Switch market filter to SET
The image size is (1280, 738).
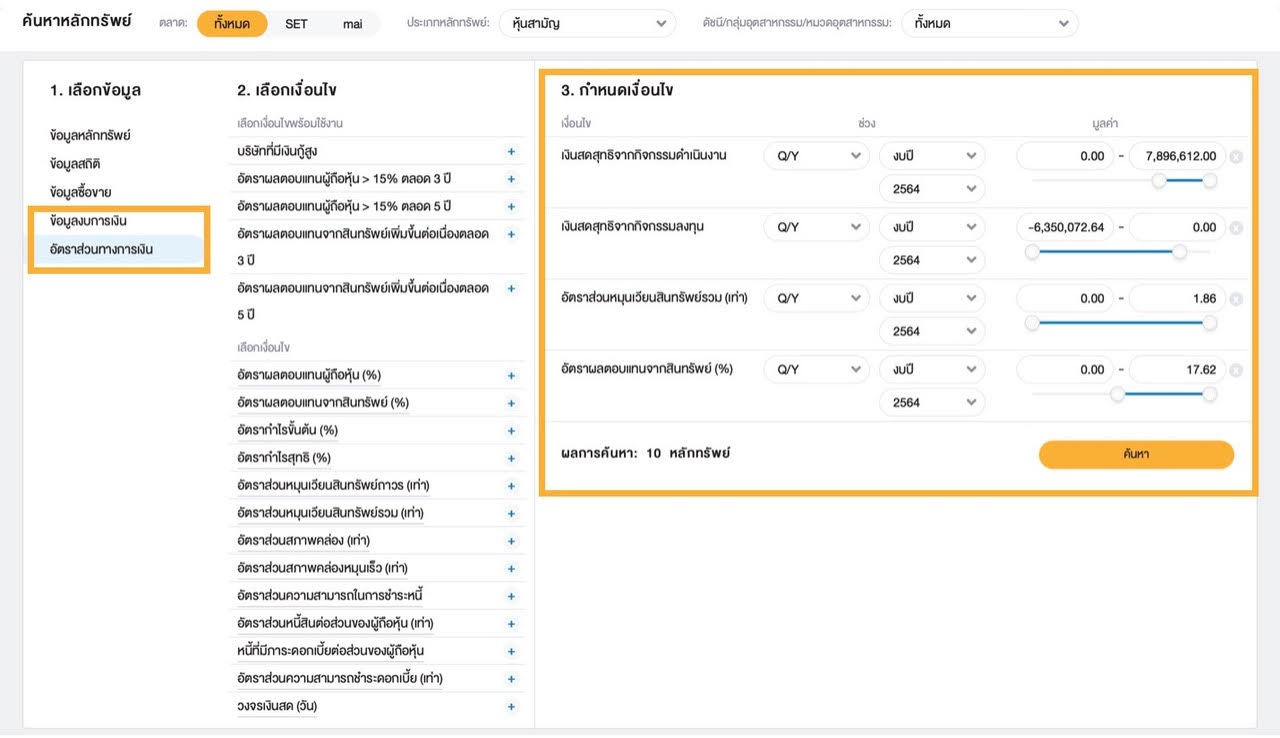[x=296, y=23]
